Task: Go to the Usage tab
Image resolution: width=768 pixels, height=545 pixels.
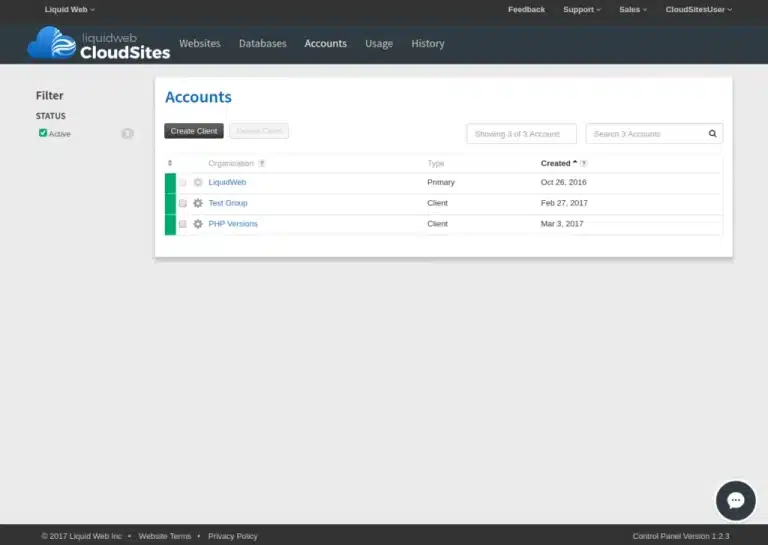Action: coord(379,44)
